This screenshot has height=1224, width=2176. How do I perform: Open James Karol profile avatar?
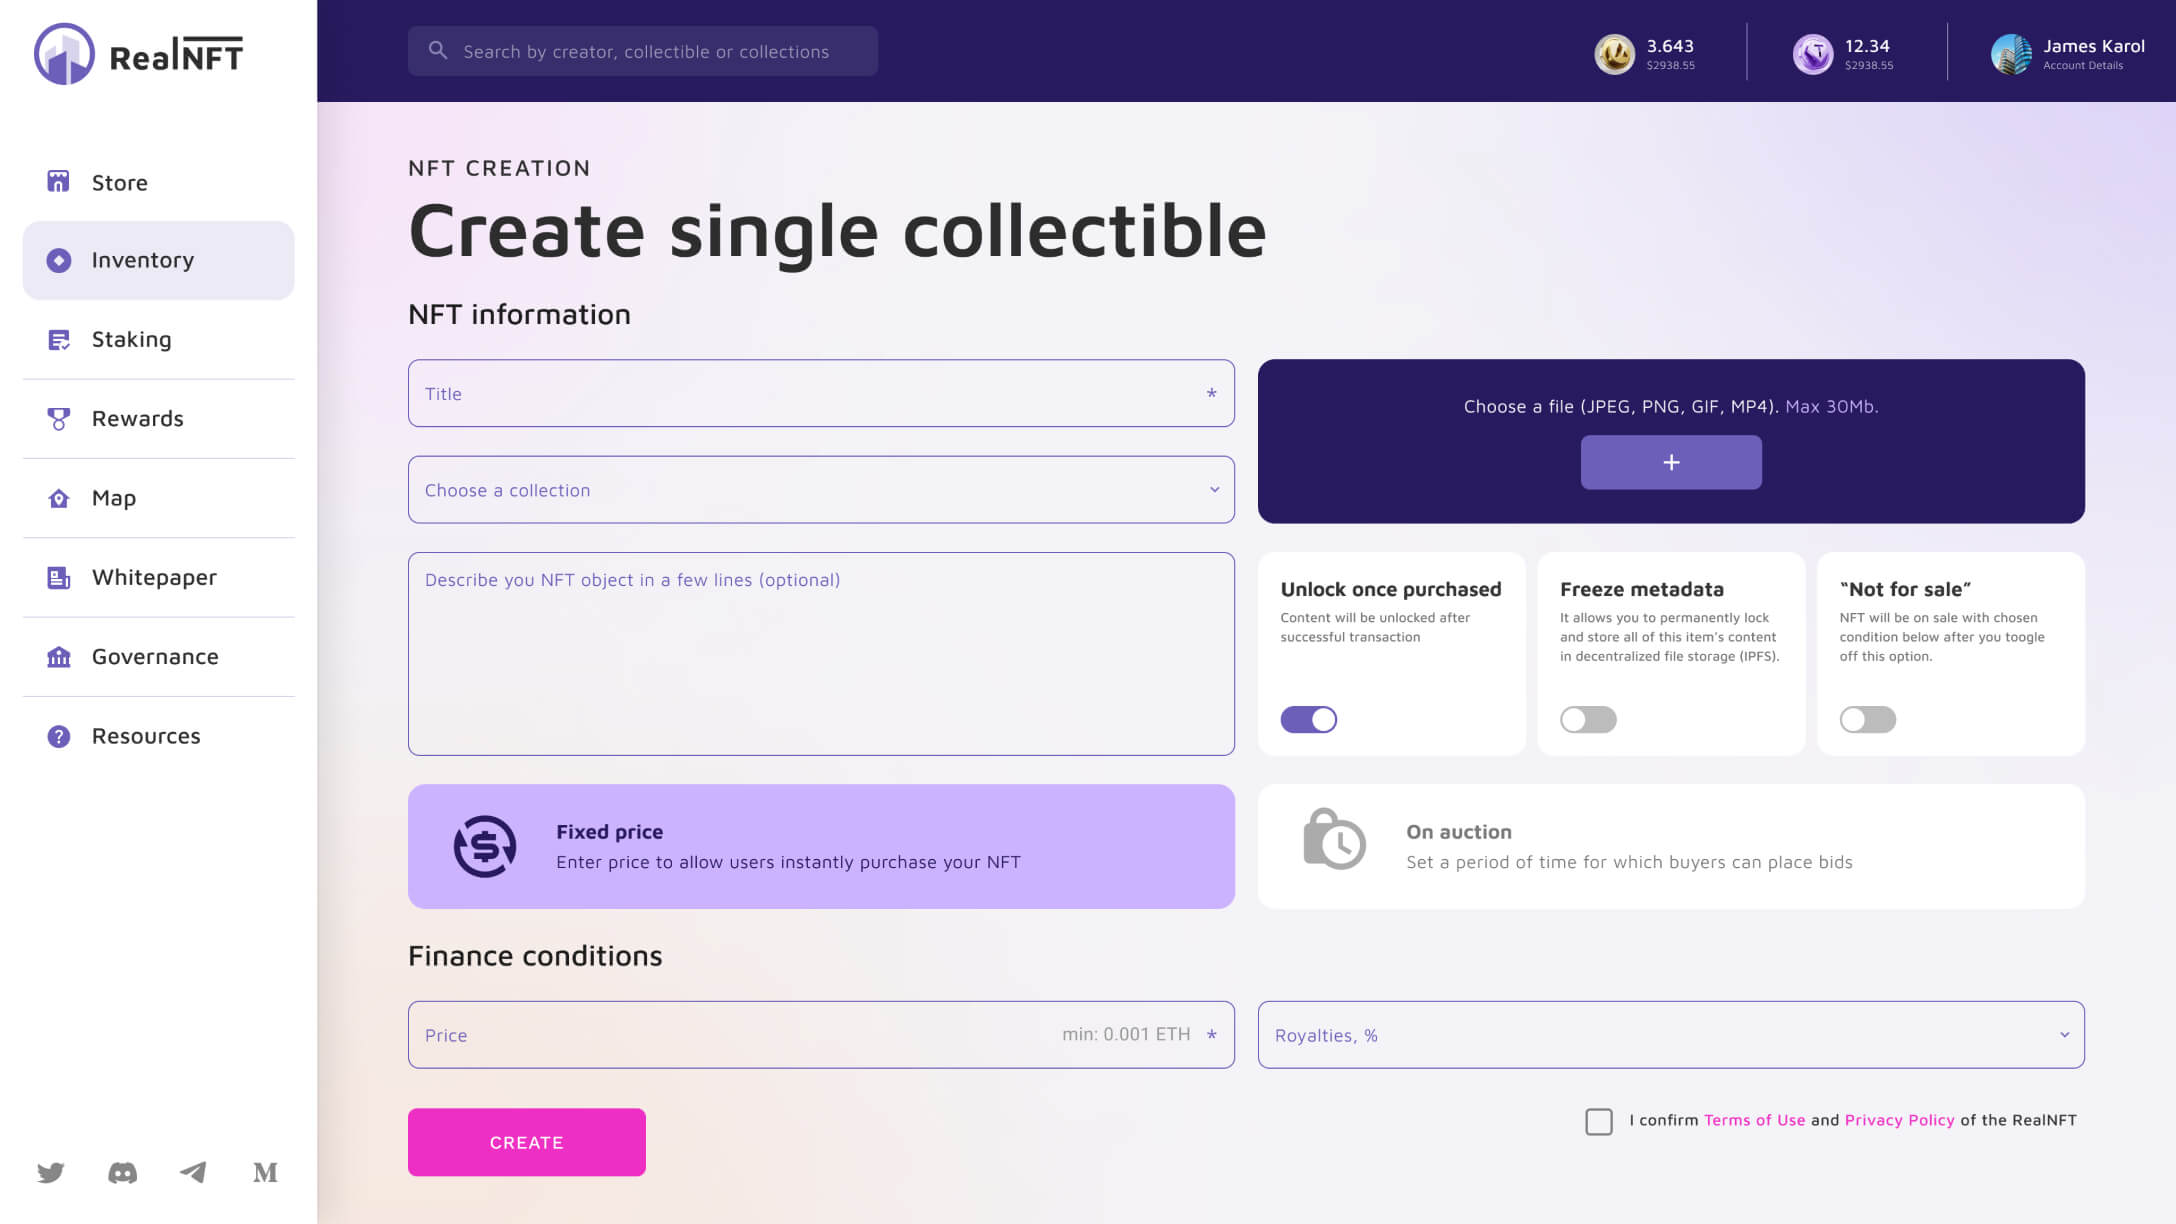[2011, 54]
